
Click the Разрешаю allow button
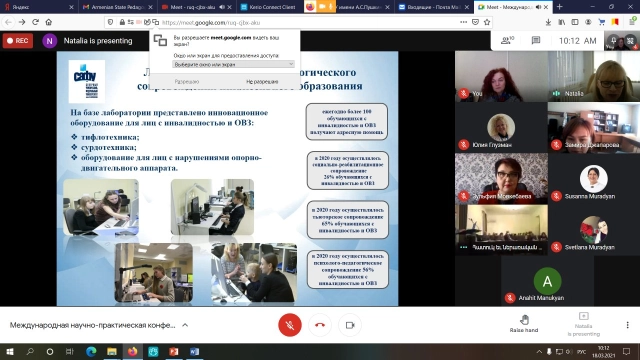pyautogui.click(x=187, y=82)
